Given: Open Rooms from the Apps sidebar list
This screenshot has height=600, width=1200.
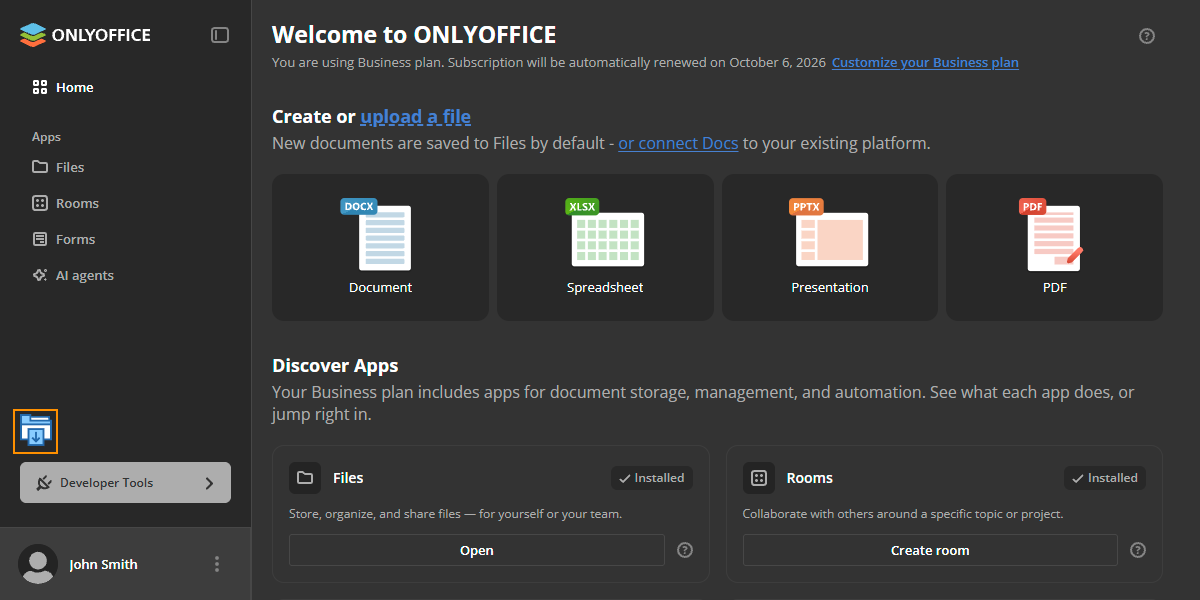Looking at the screenshot, I should pos(65,203).
